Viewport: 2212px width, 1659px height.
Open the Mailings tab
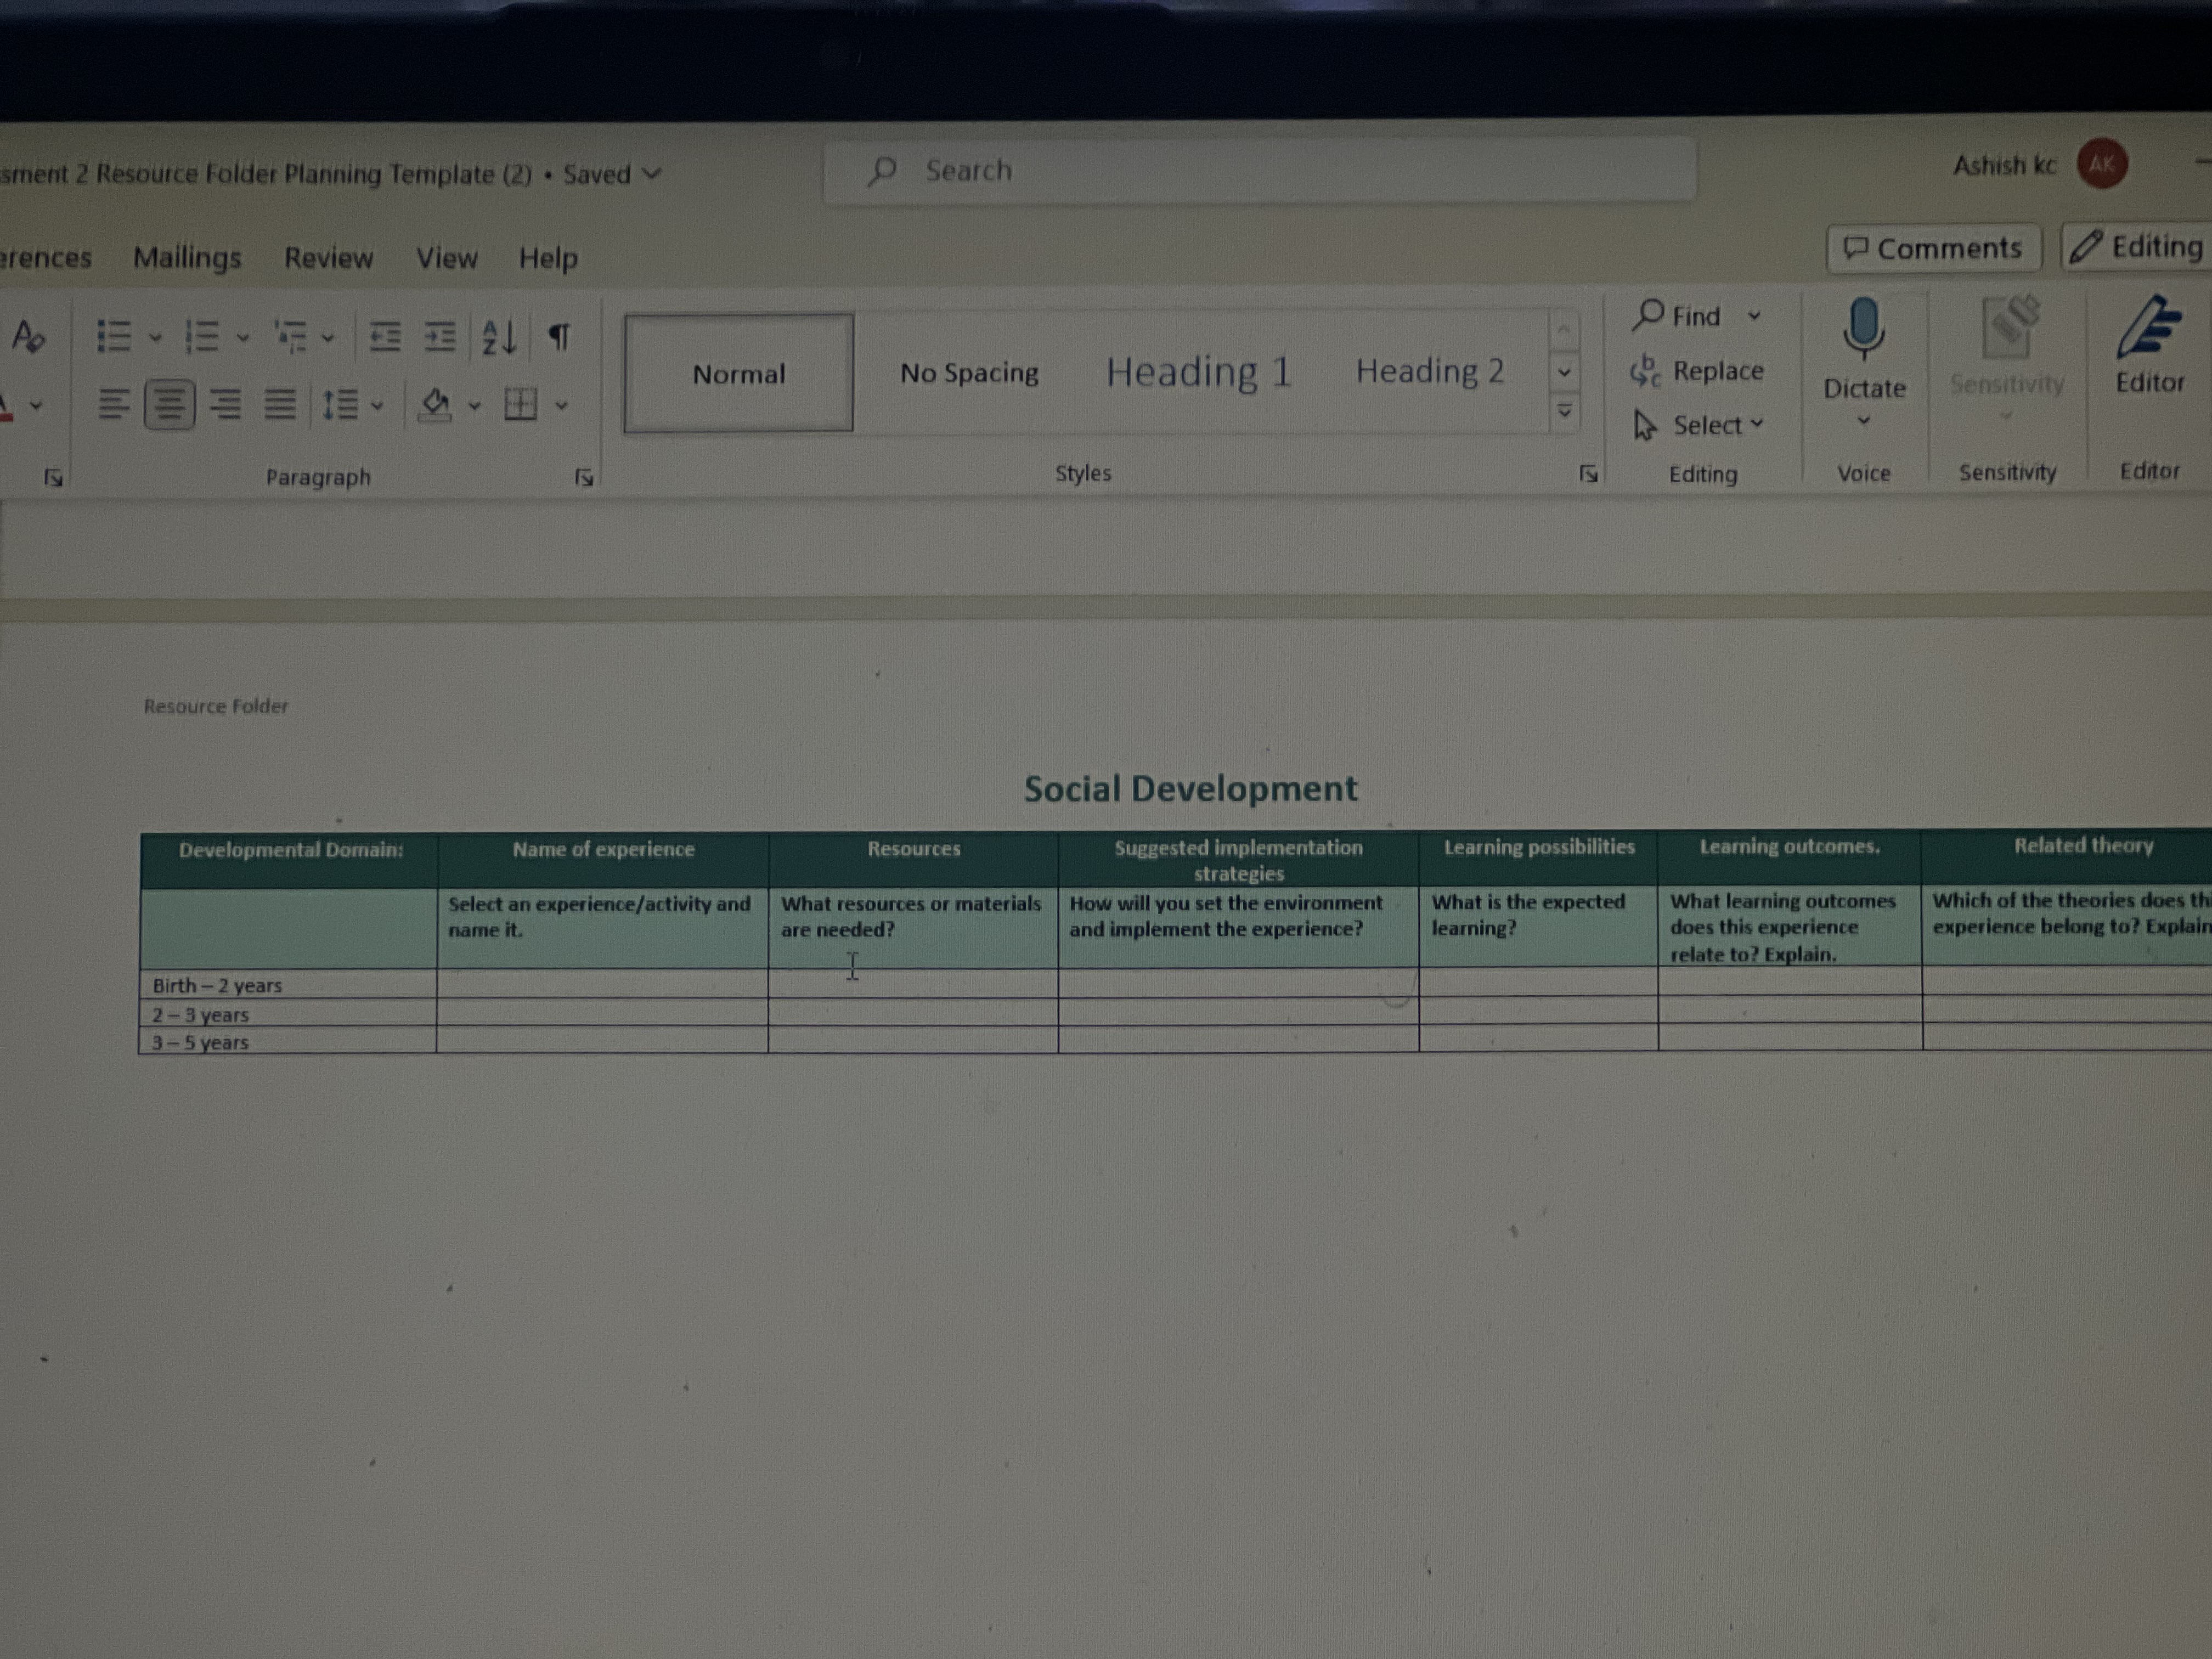(187, 258)
